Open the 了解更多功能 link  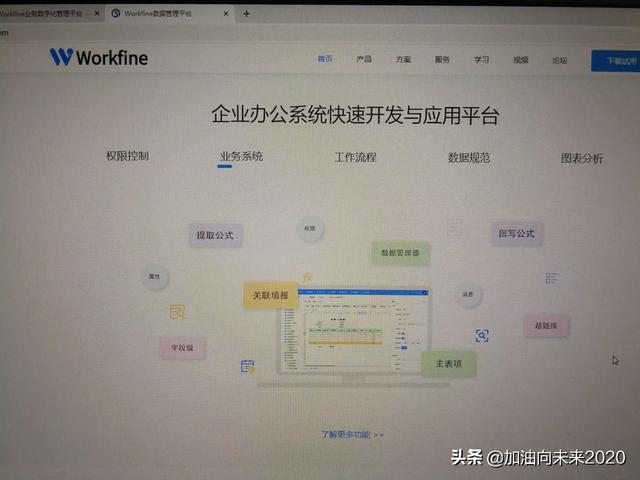click(x=353, y=434)
